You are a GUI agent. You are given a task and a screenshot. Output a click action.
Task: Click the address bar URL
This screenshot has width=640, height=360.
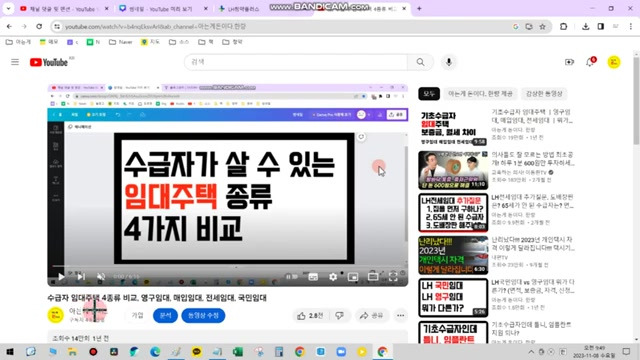click(x=156, y=27)
